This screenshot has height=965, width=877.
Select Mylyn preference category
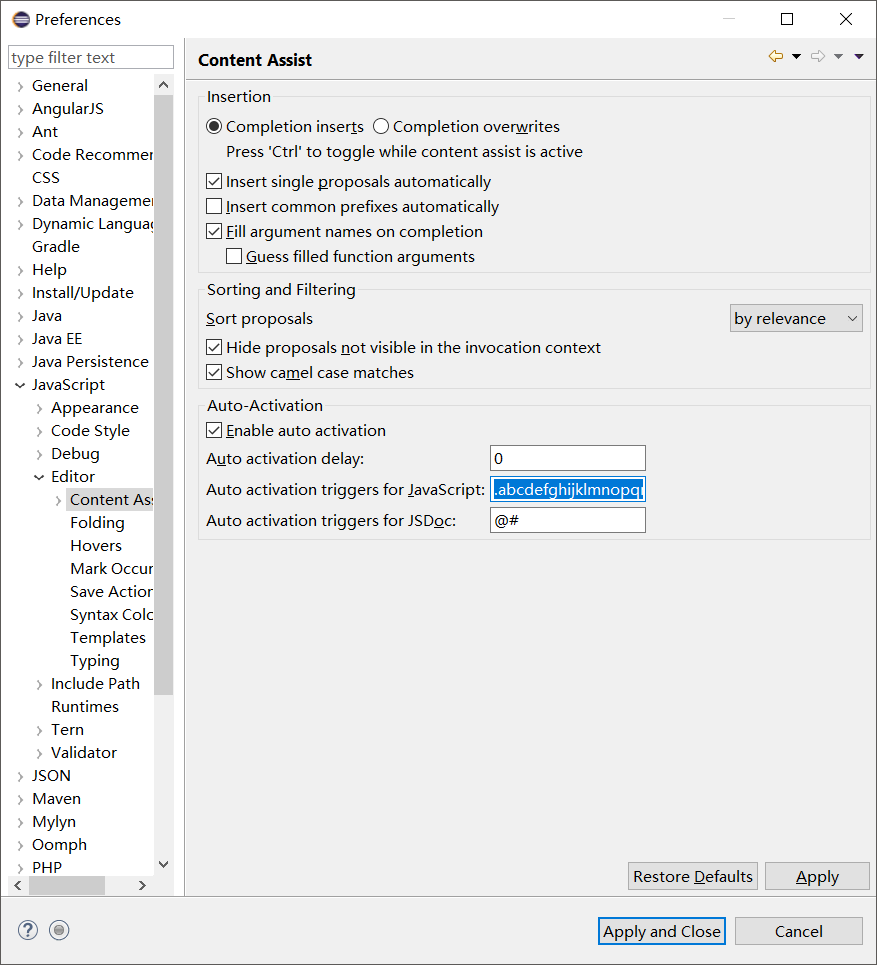54,822
